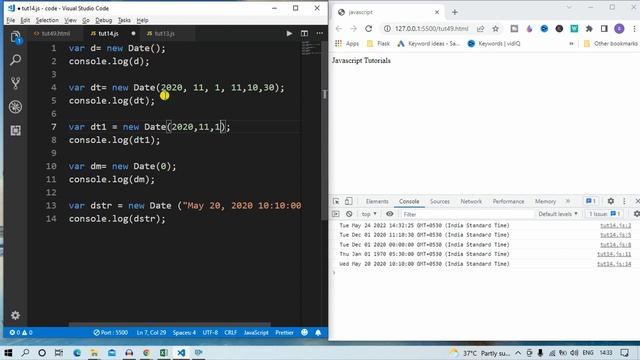Show hidden system tray icons
The height and width of the screenshot is (360, 640).
(x=518, y=353)
